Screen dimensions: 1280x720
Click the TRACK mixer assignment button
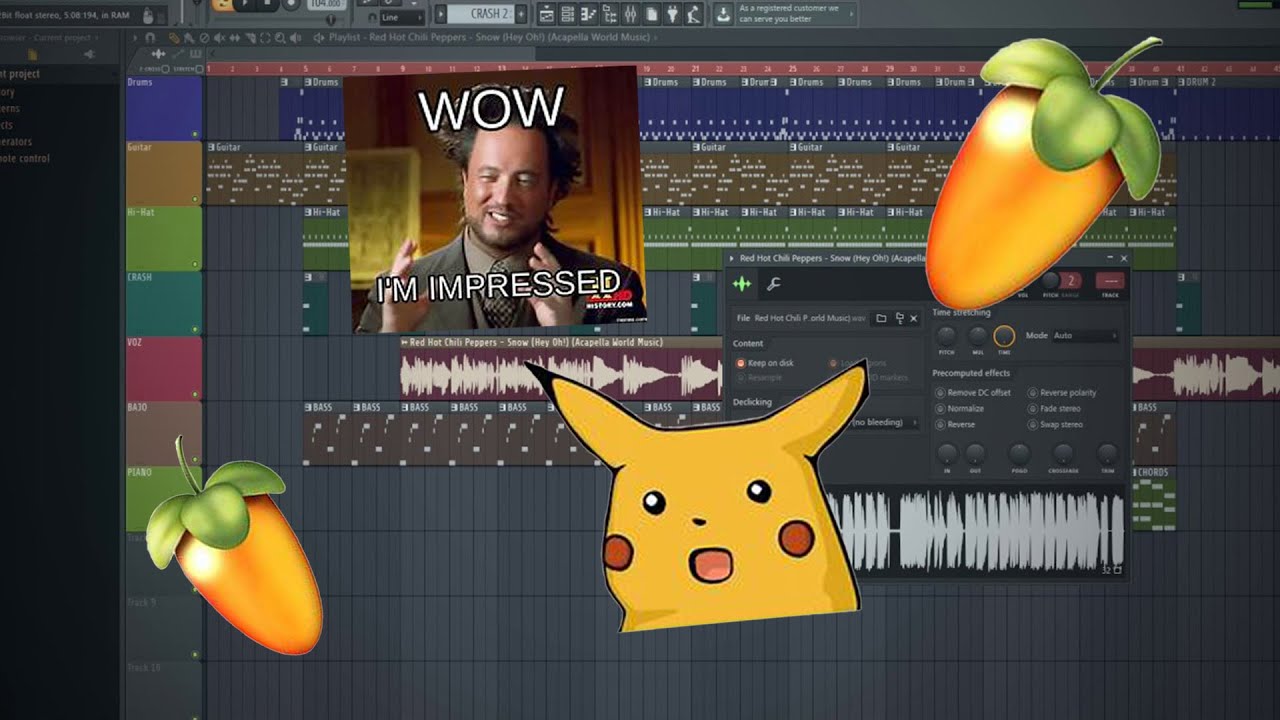tap(1110, 281)
